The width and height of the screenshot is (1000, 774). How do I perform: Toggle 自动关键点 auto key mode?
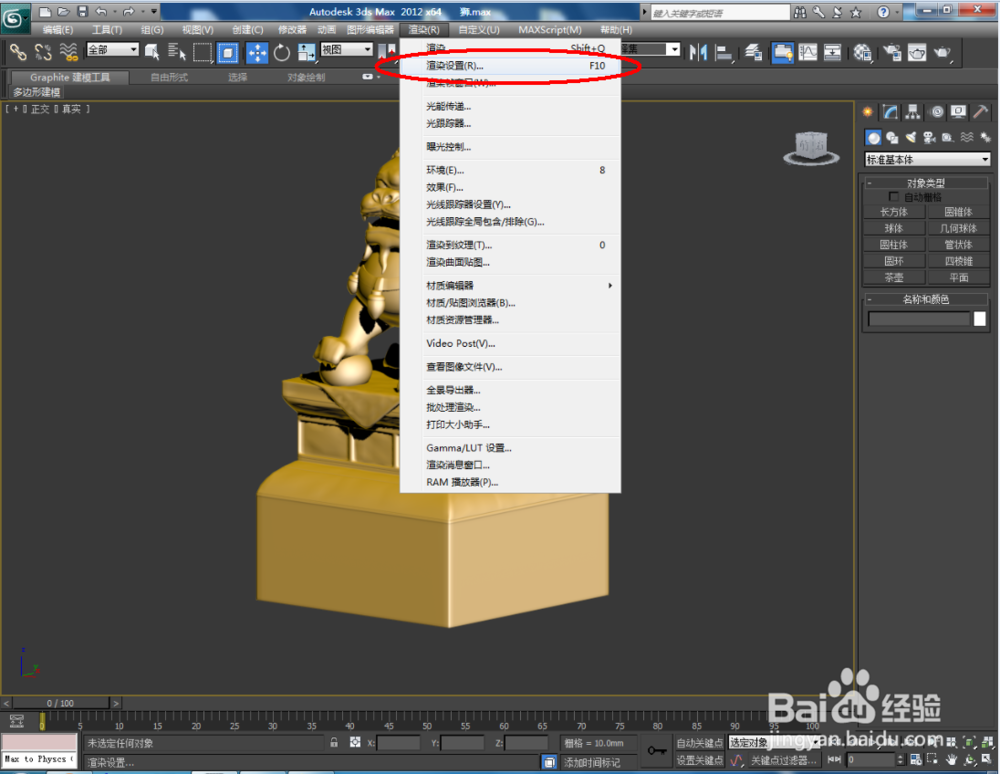click(699, 743)
